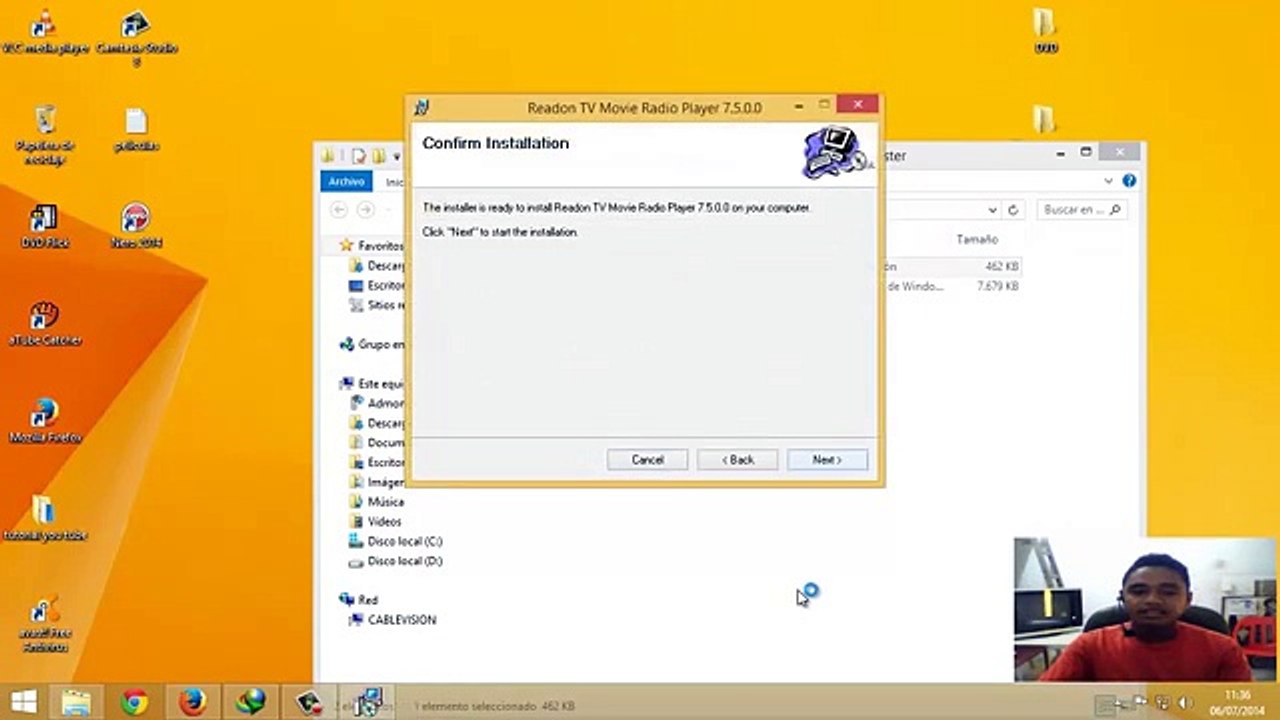
Task: Click the installer title bar icon
Action: [x=422, y=107]
